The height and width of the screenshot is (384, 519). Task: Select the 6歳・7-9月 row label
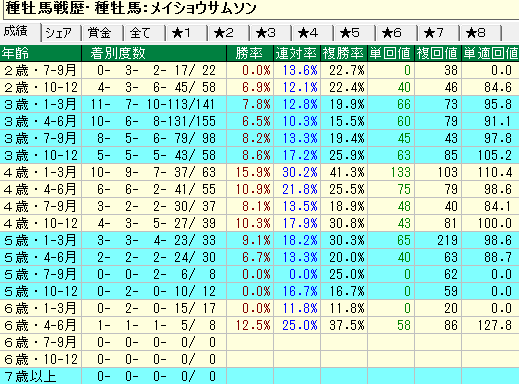point(41,342)
